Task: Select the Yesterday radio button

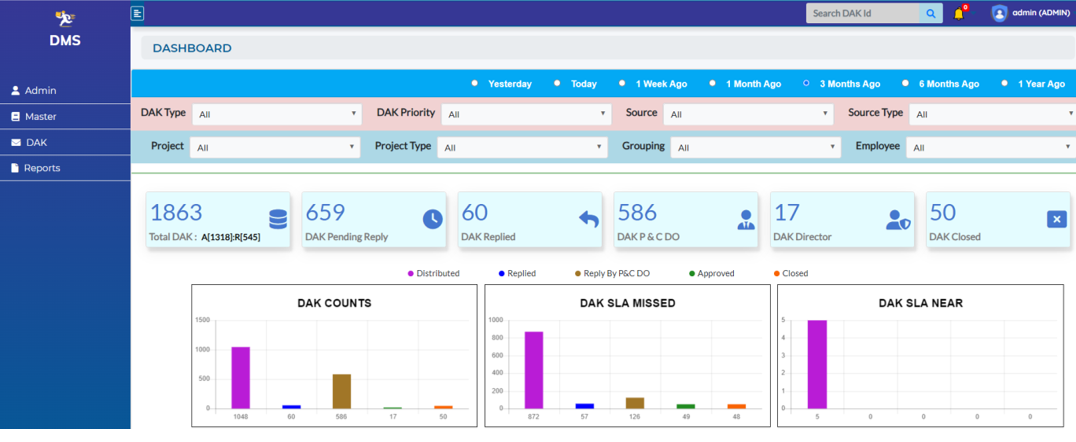Action: coord(475,84)
